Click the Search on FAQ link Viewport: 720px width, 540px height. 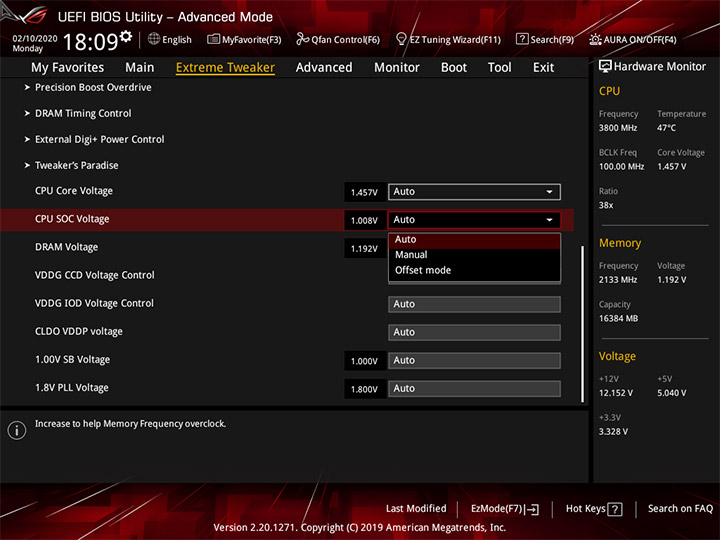click(681, 509)
